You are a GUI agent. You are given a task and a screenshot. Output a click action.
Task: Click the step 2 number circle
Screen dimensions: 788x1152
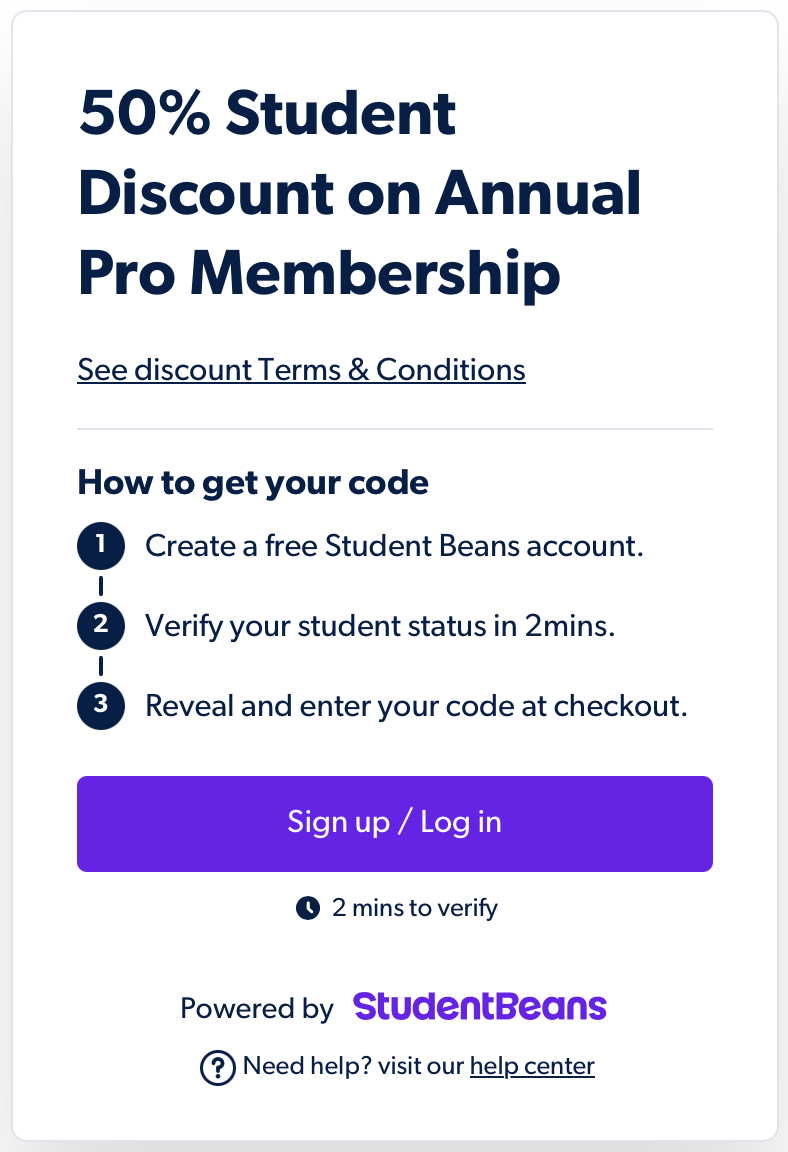[x=101, y=626]
